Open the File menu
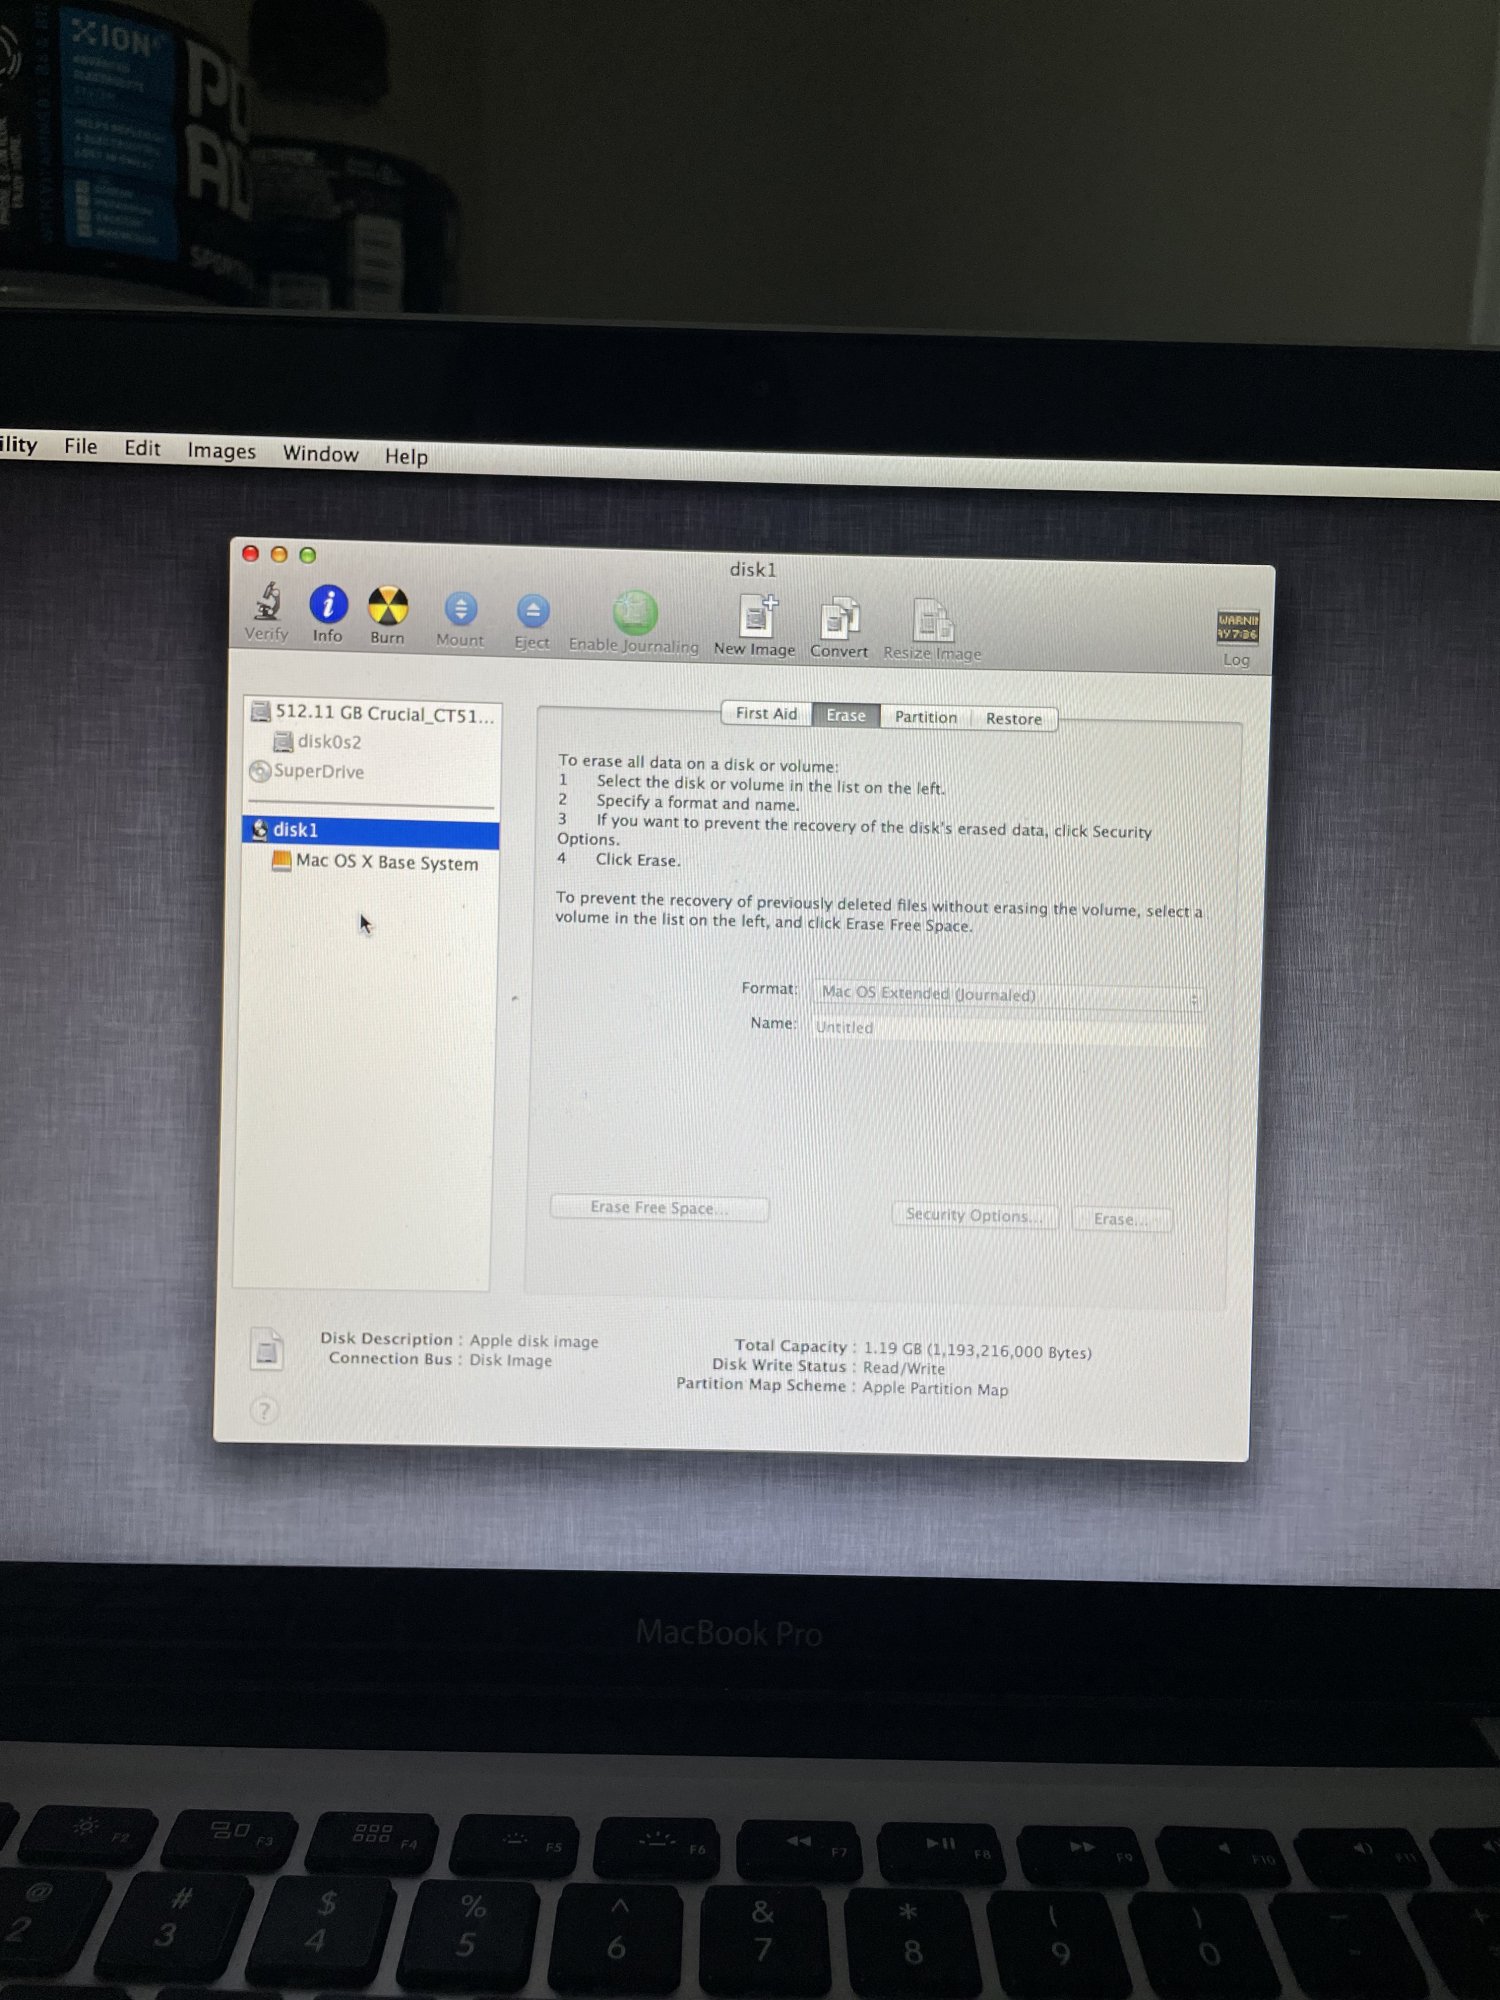This screenshot has height=2000, width=1500. 80,446
